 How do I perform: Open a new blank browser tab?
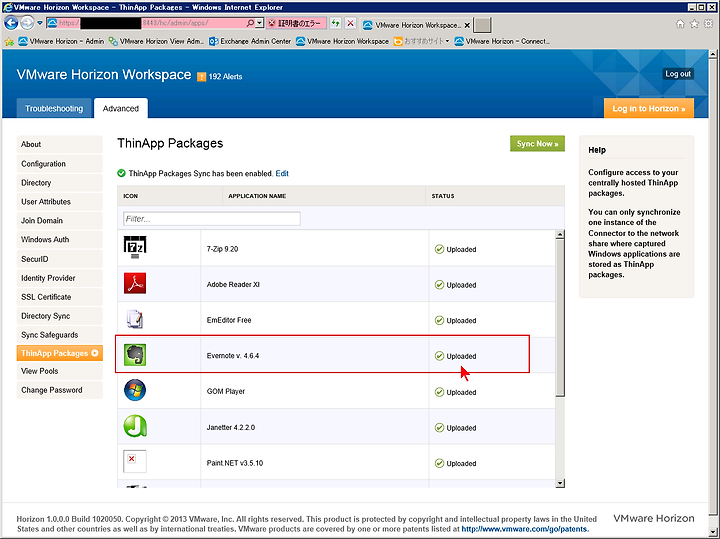[482, 25]
